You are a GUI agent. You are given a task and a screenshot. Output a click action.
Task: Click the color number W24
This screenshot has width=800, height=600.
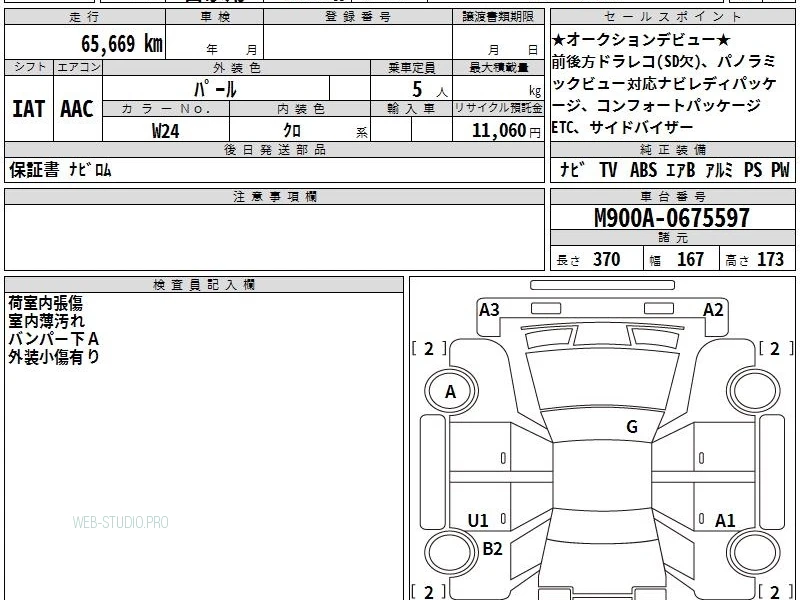click(165, 131)
